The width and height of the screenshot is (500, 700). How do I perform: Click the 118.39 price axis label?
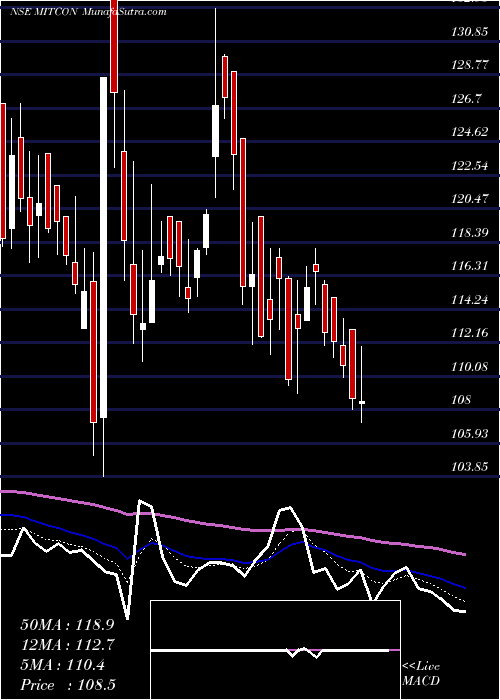(x=469, y=233)
